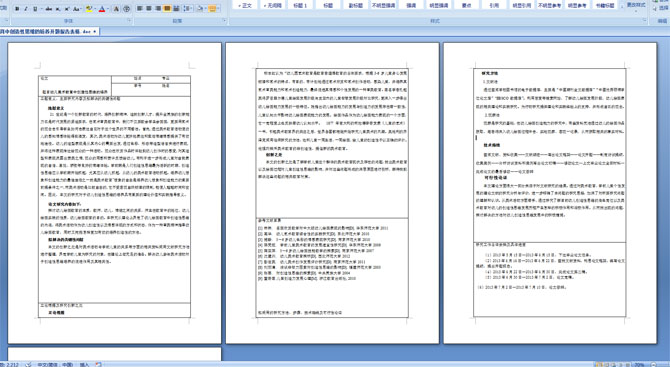Image resolution: width=670 pixels, height=367 pixels.
Task: Apply the 正文 style from gallery
Action: pos(245,5)
